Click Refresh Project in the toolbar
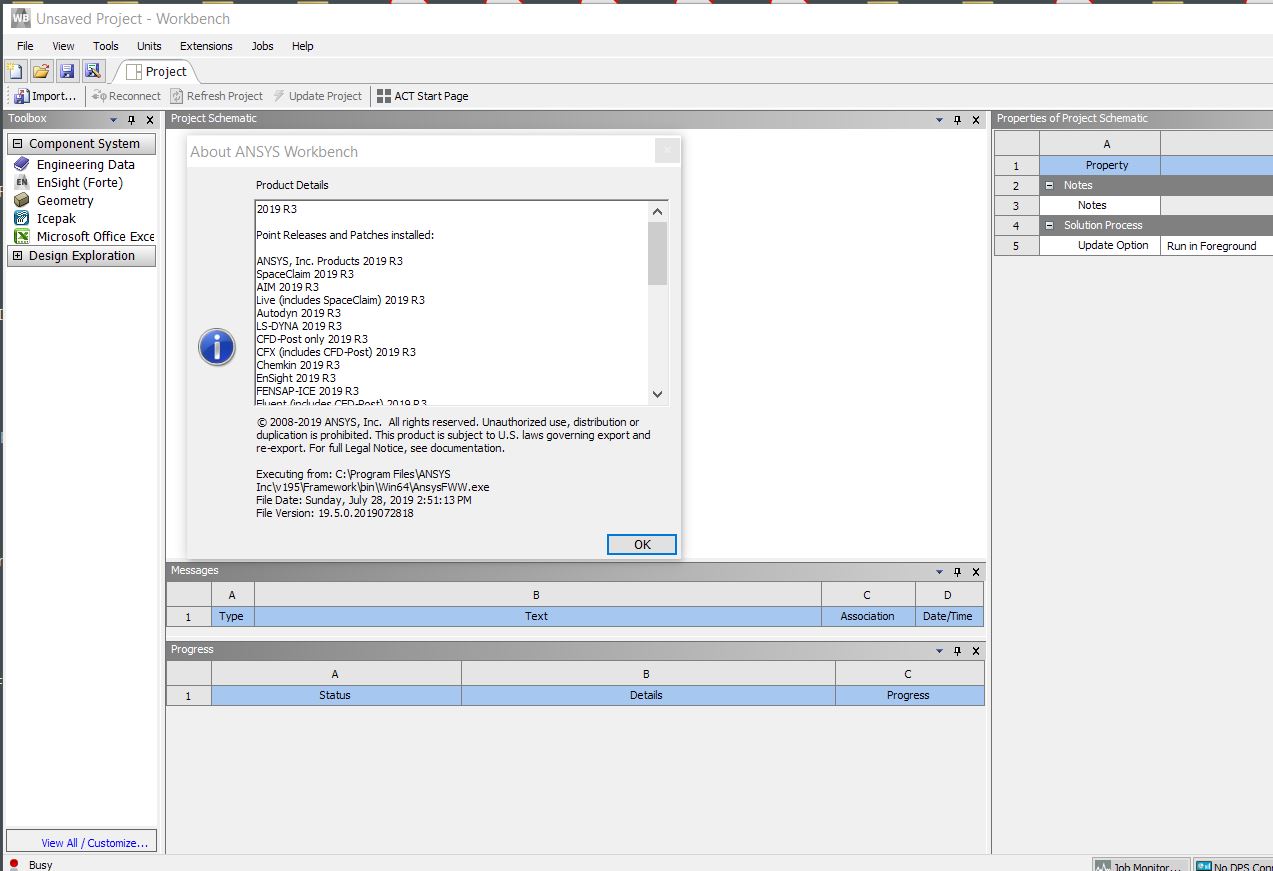This screenshot has height=871, width=1273. (216, 96)
